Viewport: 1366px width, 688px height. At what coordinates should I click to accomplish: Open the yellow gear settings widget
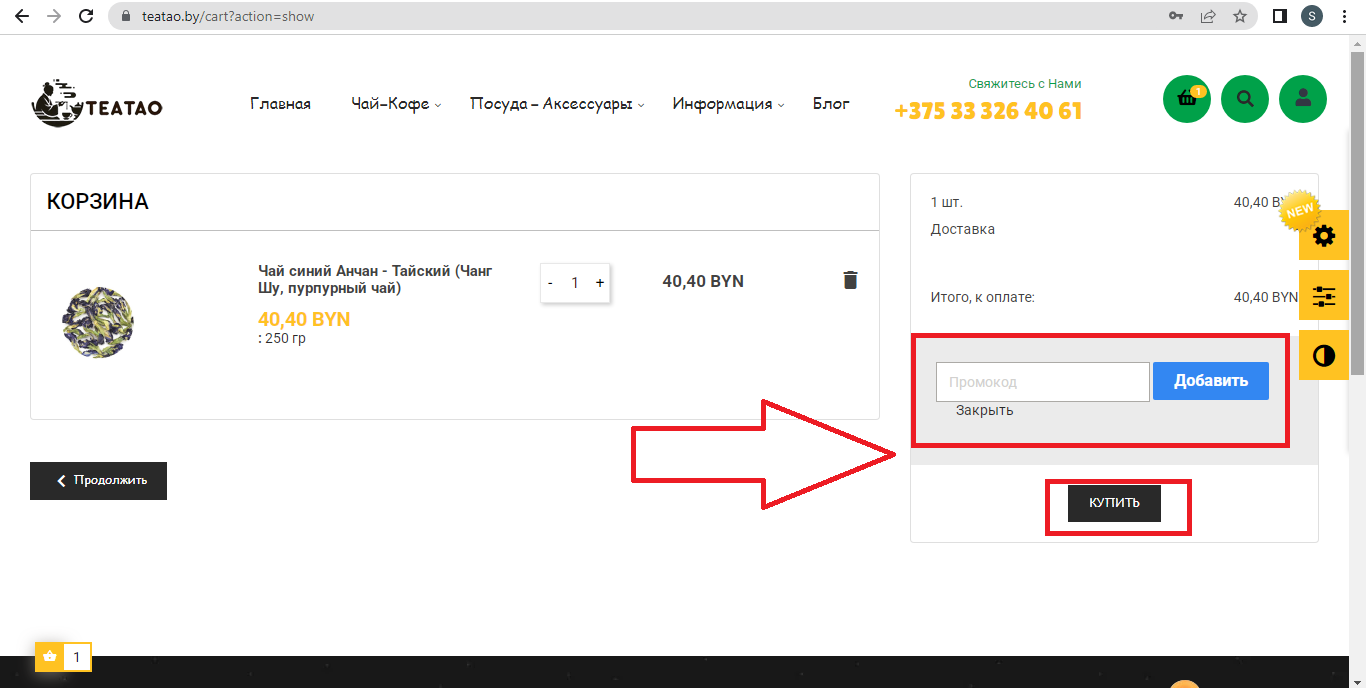point(1323,236)
